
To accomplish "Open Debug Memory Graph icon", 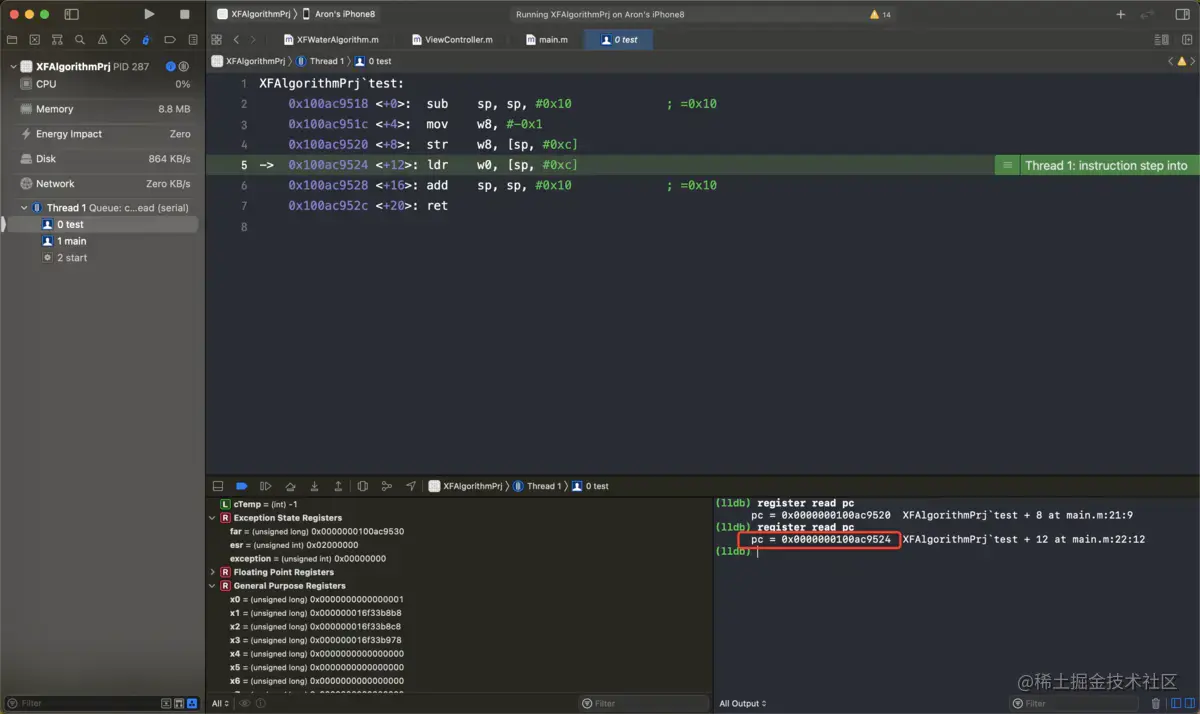I will coord(387,486).
